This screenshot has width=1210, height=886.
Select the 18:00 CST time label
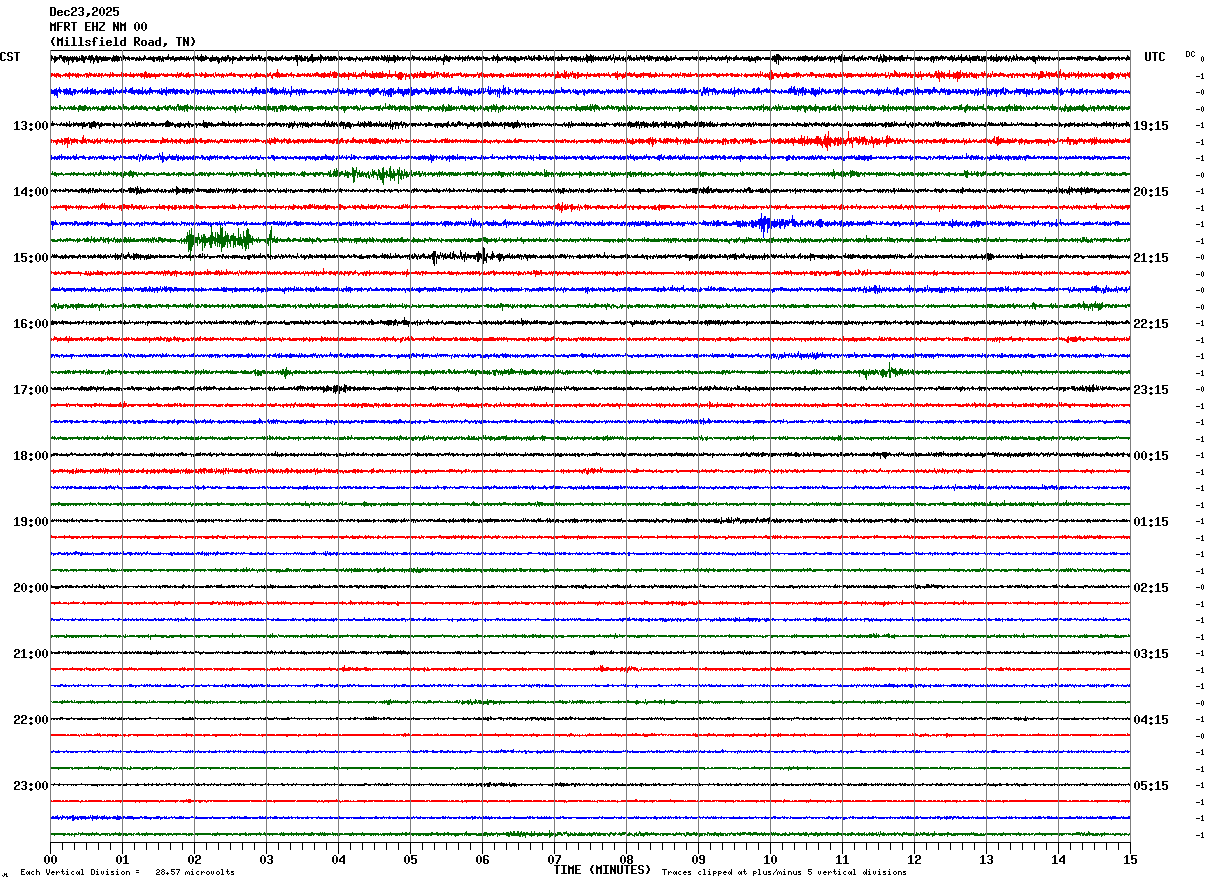point(31,456)
